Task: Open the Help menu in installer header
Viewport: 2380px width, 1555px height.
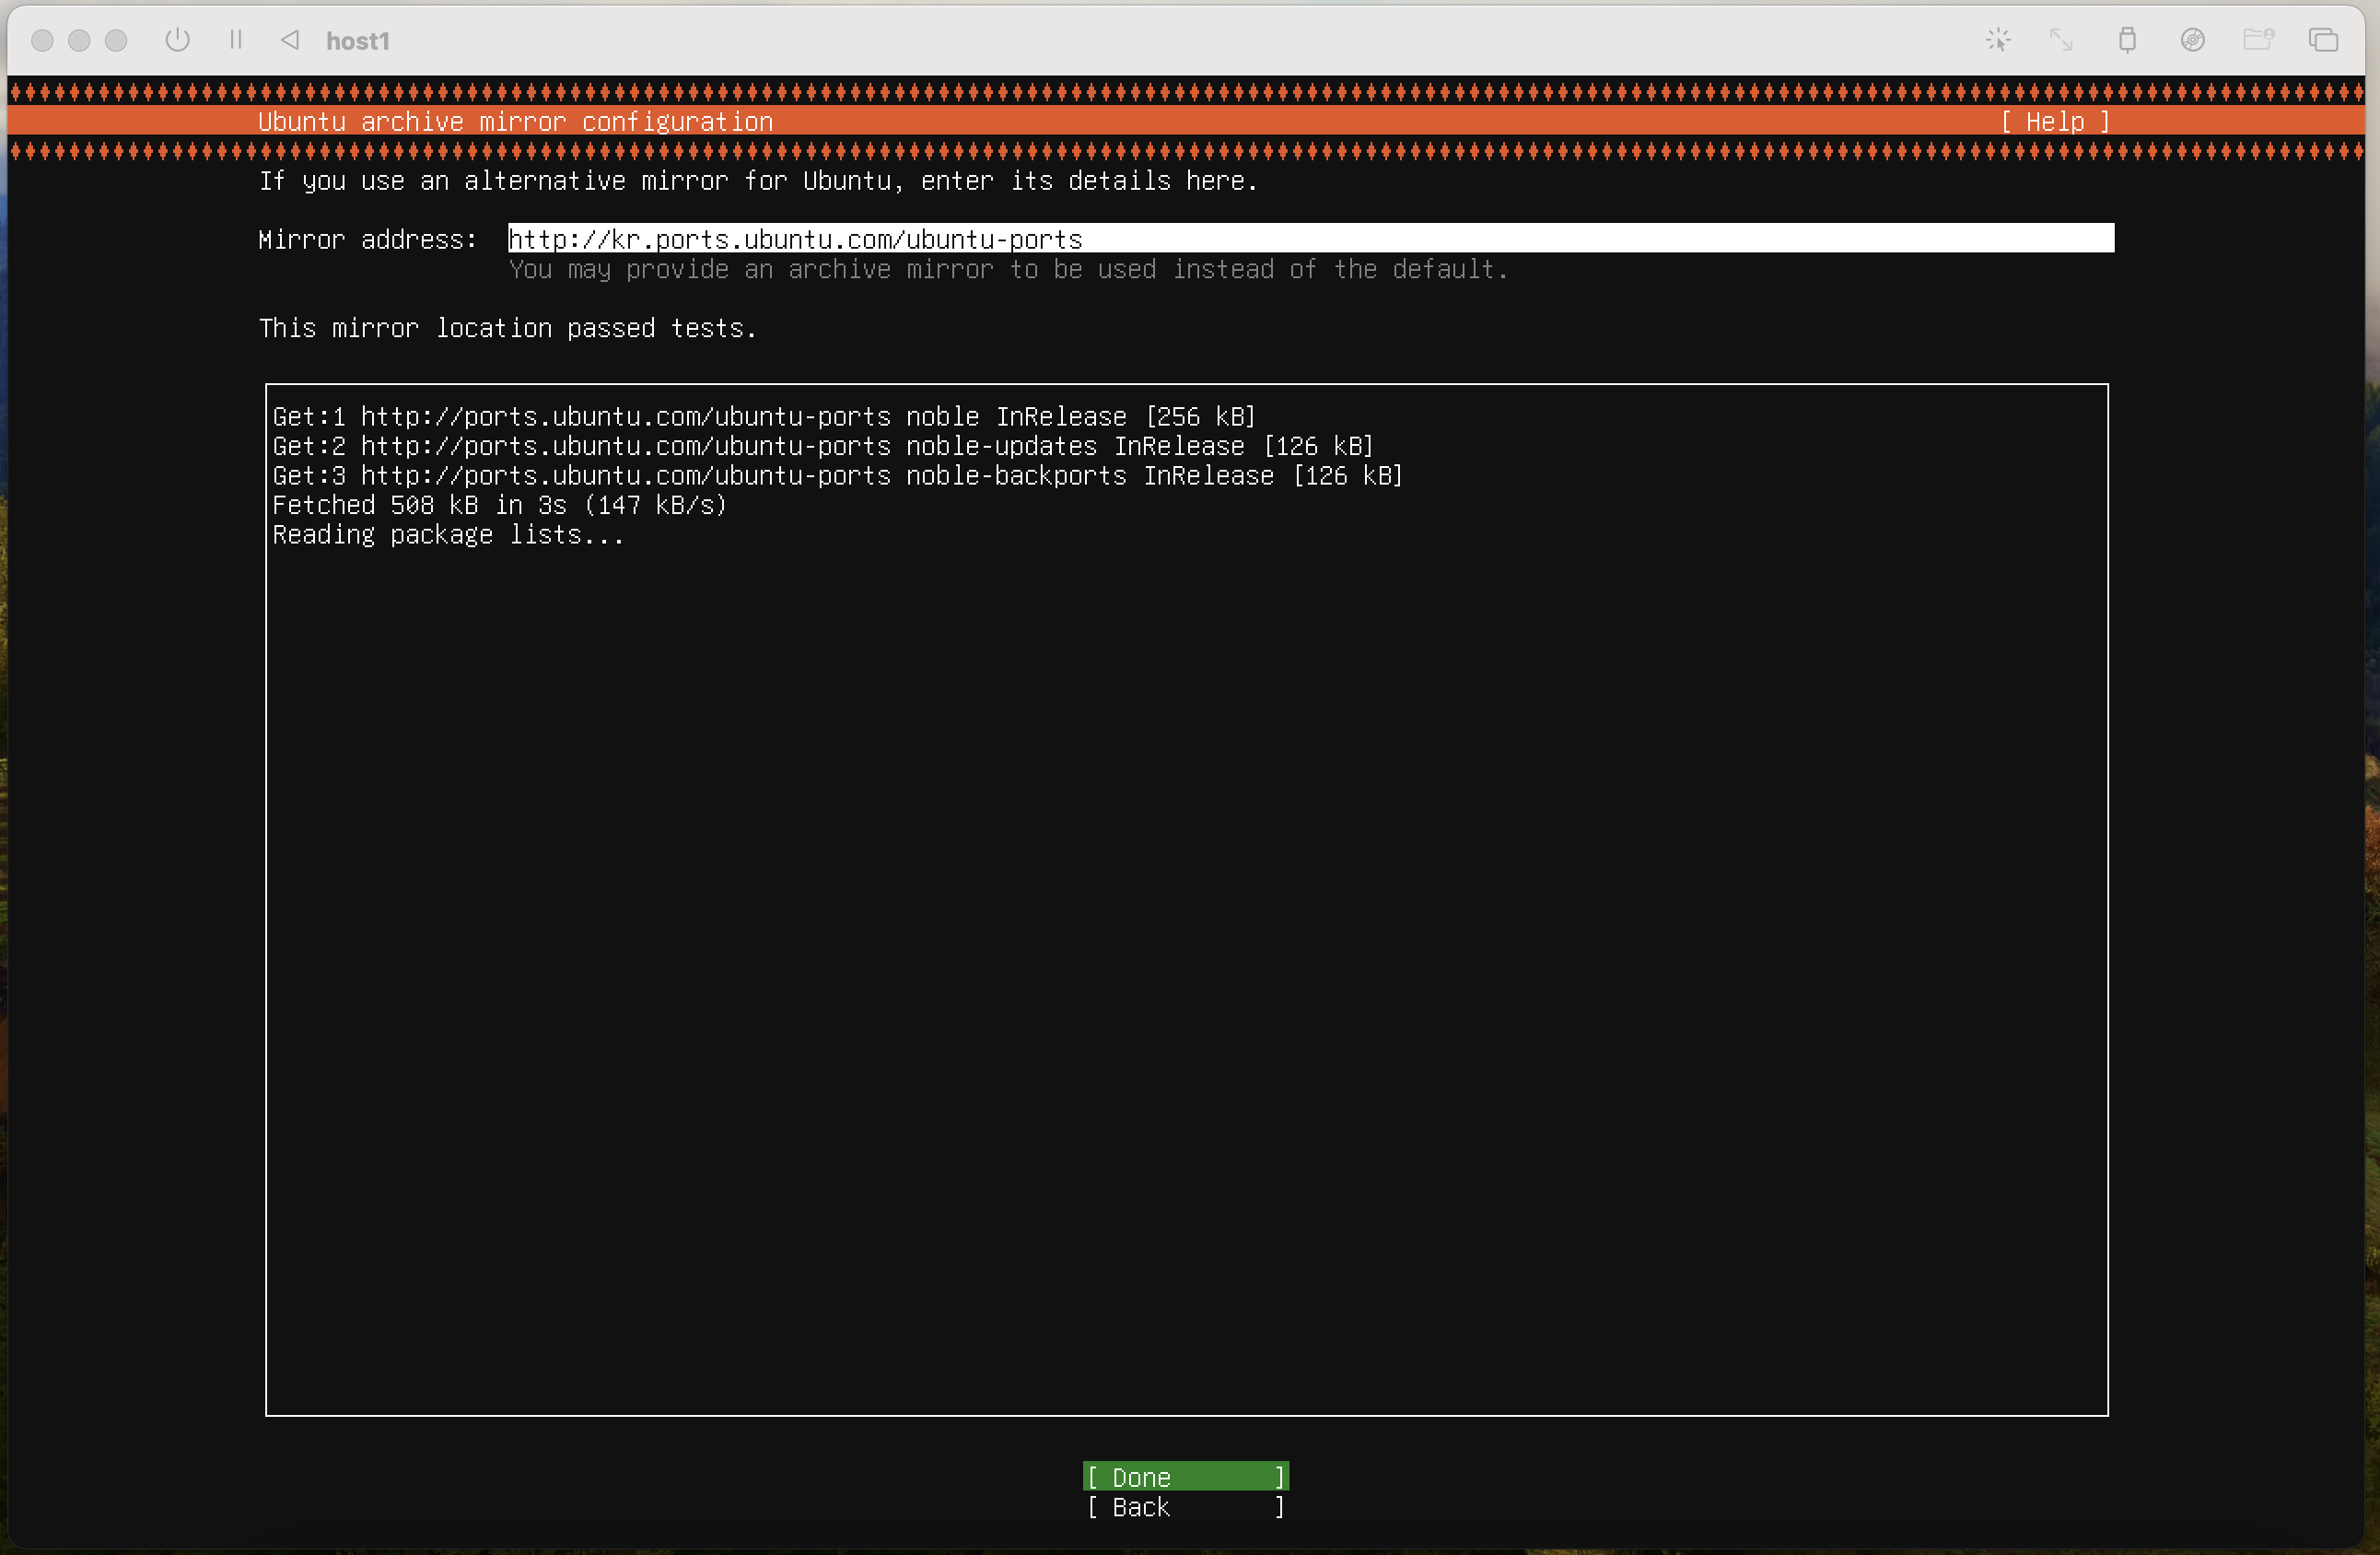Action: click(x=2054, y=122)
